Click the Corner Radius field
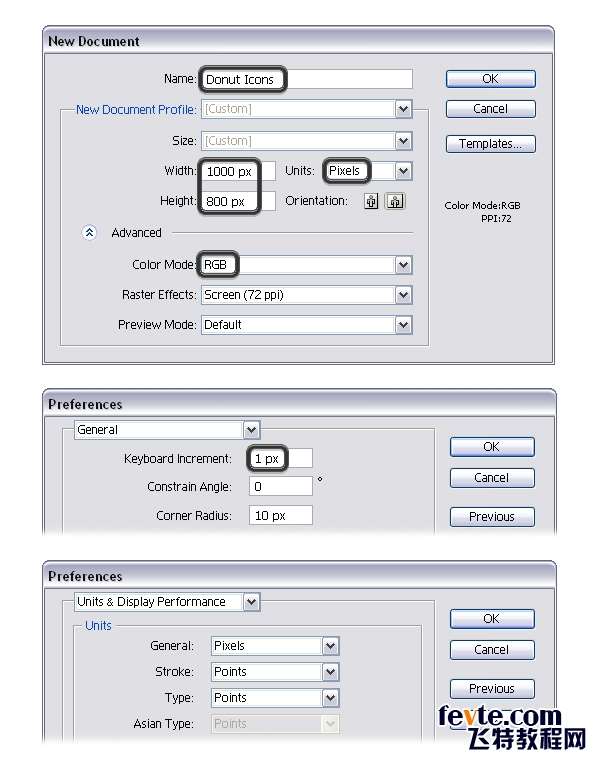 [281, 516]
